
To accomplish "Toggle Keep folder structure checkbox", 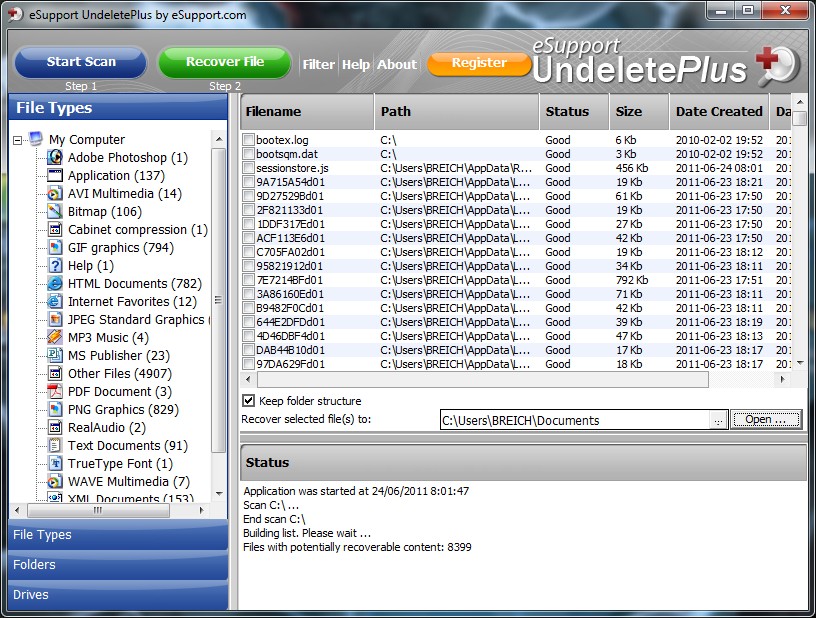I will (249, 401).
